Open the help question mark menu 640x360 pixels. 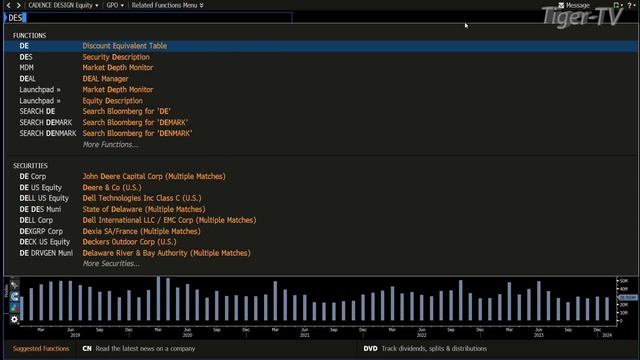coord(630,5)
